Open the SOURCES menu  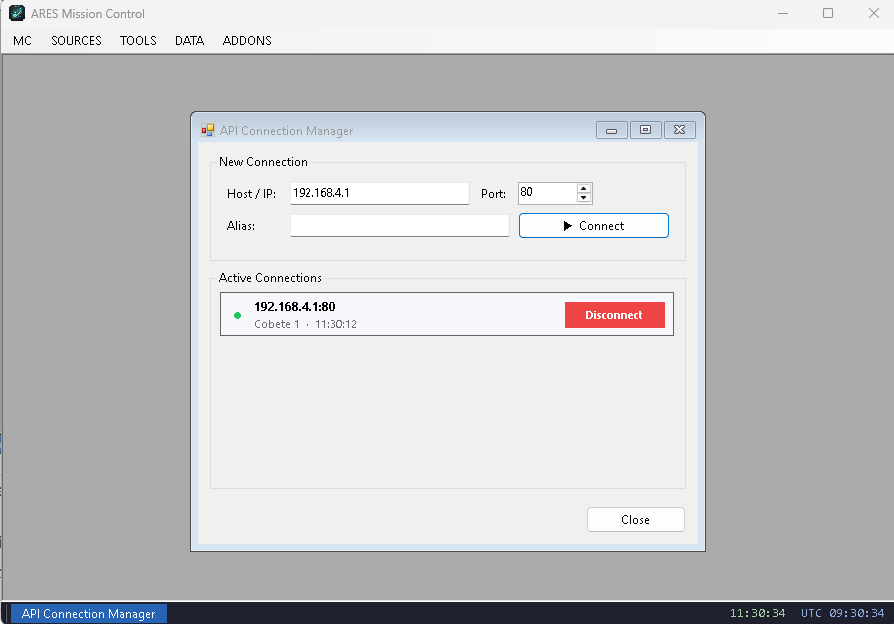click(x=76, y=40)
